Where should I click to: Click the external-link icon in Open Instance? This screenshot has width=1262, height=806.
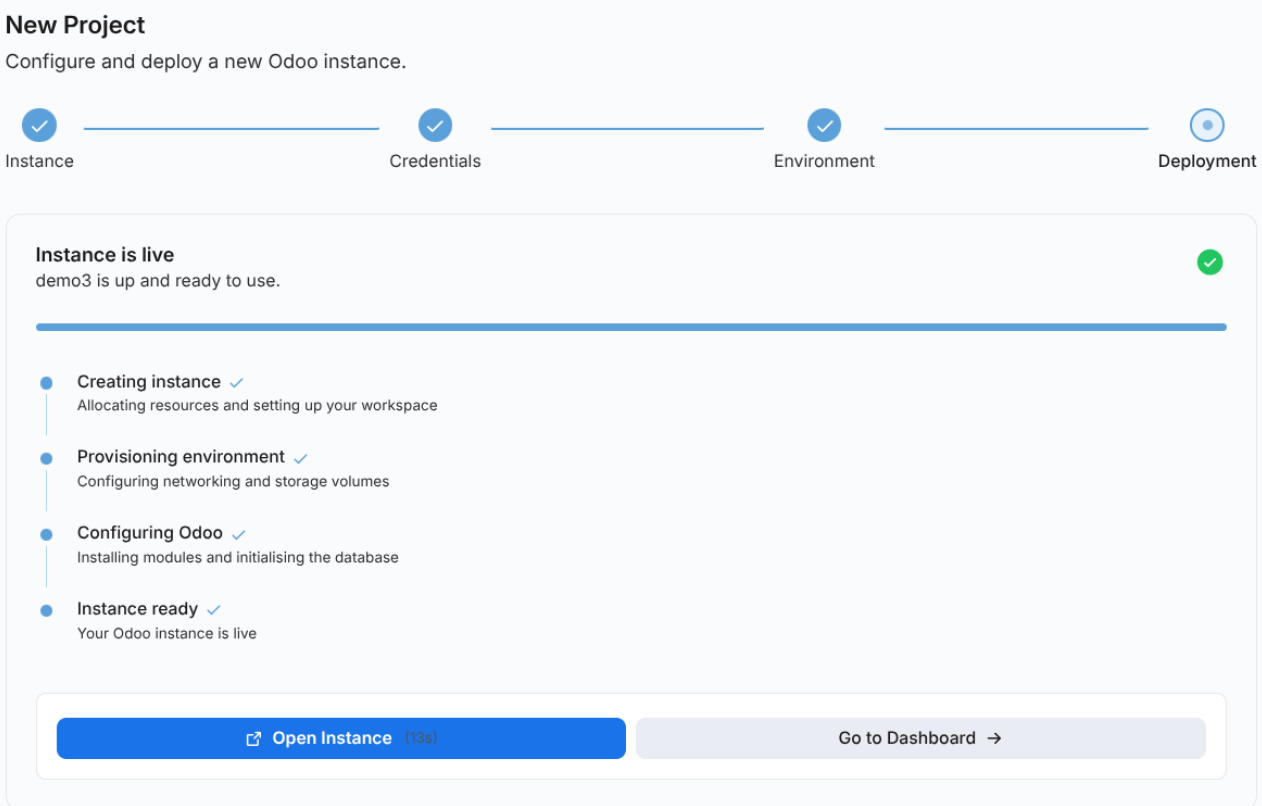pos(254,739)
